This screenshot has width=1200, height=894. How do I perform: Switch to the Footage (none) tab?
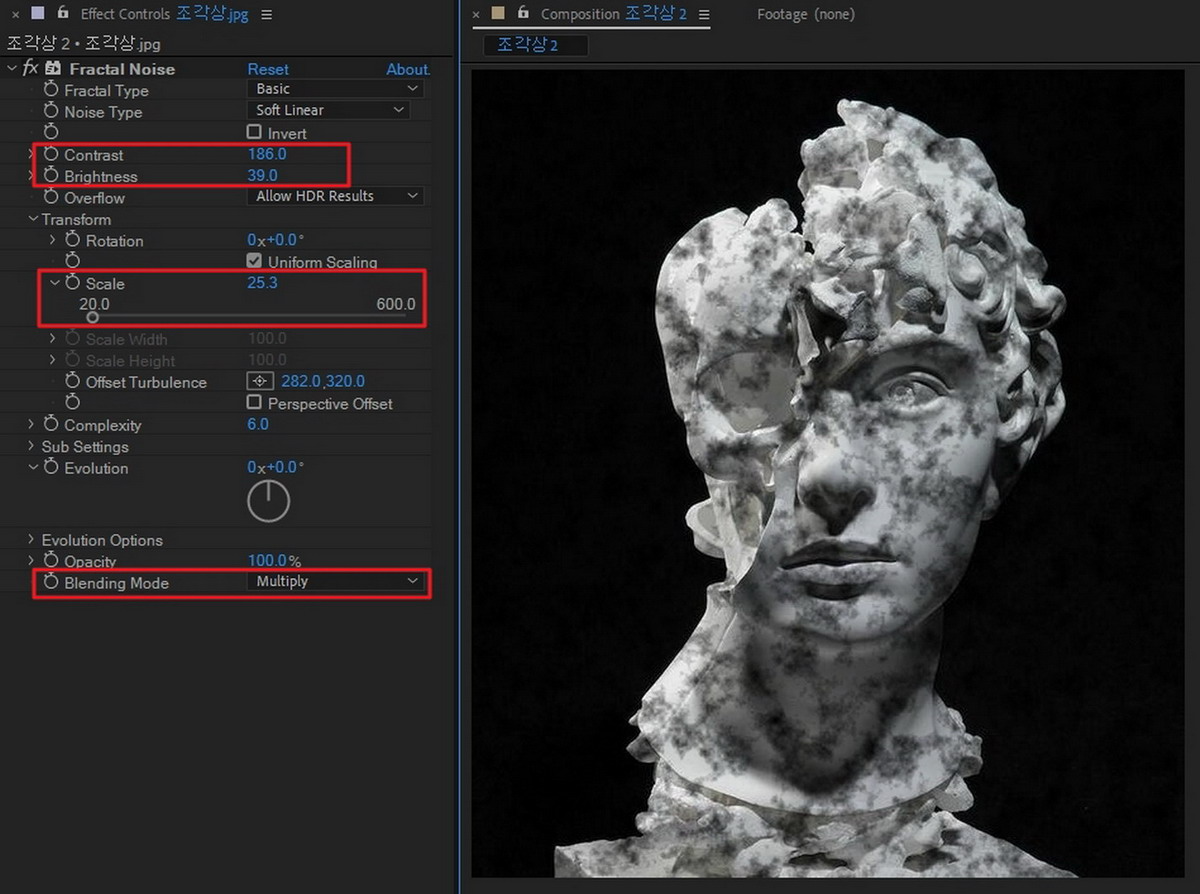(x=806, y=14)
